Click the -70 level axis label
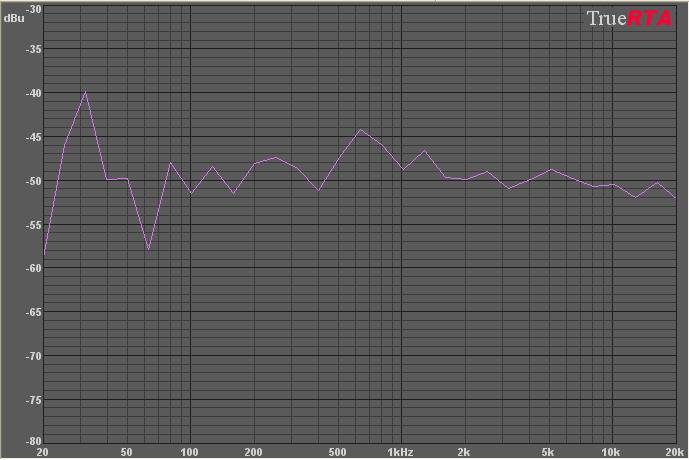 click(x=34, y=356)
